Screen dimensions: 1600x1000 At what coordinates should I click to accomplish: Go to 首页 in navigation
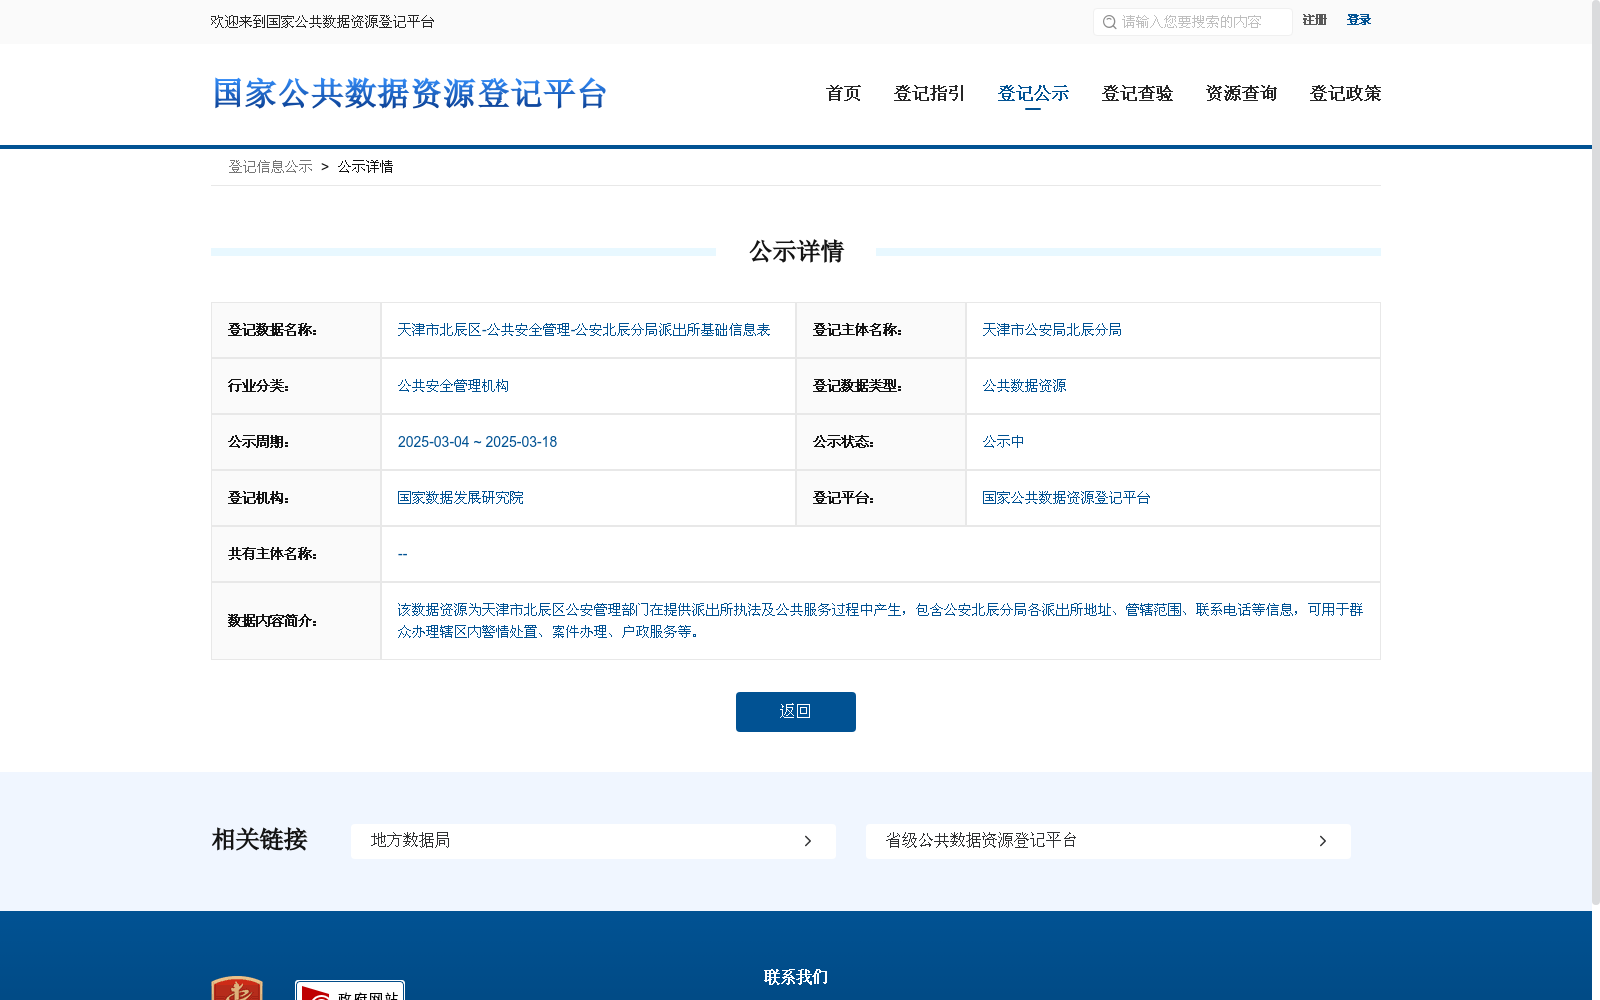click(843, 93)
